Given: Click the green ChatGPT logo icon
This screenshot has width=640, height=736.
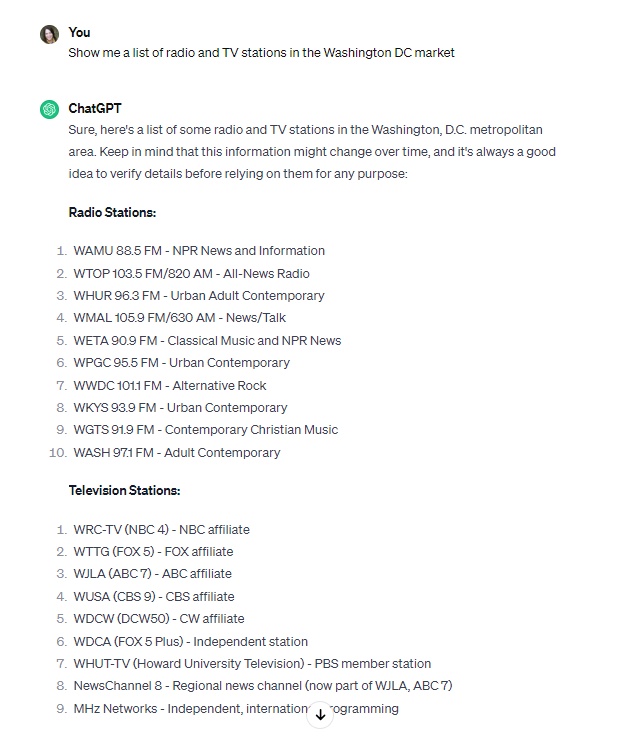Looking at the screenshot, I should (x=49, y=109).
